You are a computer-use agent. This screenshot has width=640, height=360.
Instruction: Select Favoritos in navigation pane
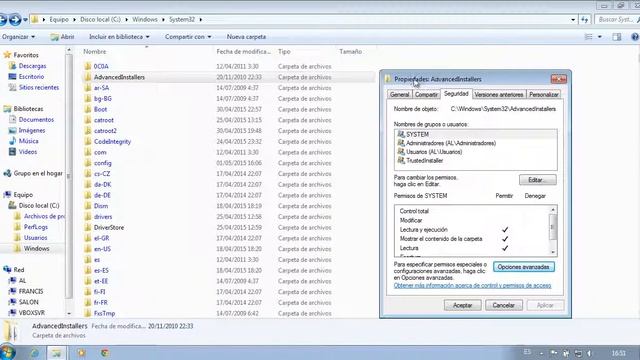pos(26,55)
